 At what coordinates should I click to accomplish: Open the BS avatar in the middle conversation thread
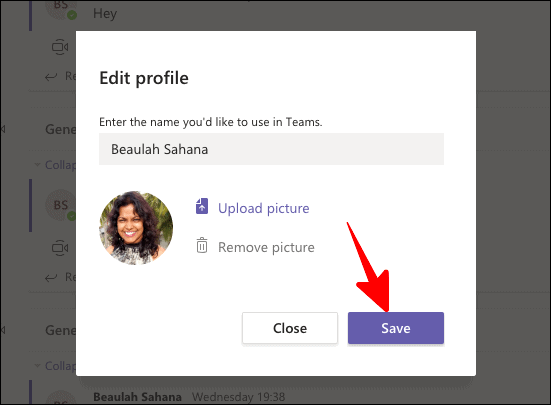click(x=60, y=205)
